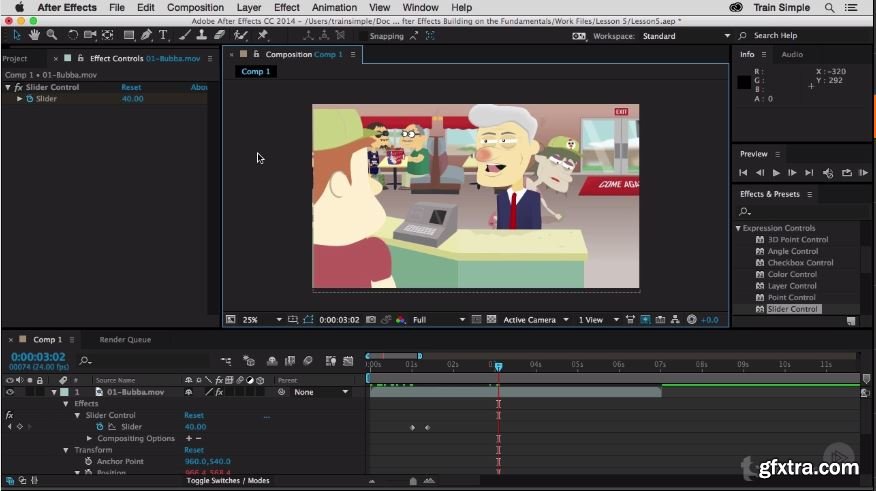The image size is (876, 491).
Task: Select the Hand tool
Action: (x=34, y=35)
